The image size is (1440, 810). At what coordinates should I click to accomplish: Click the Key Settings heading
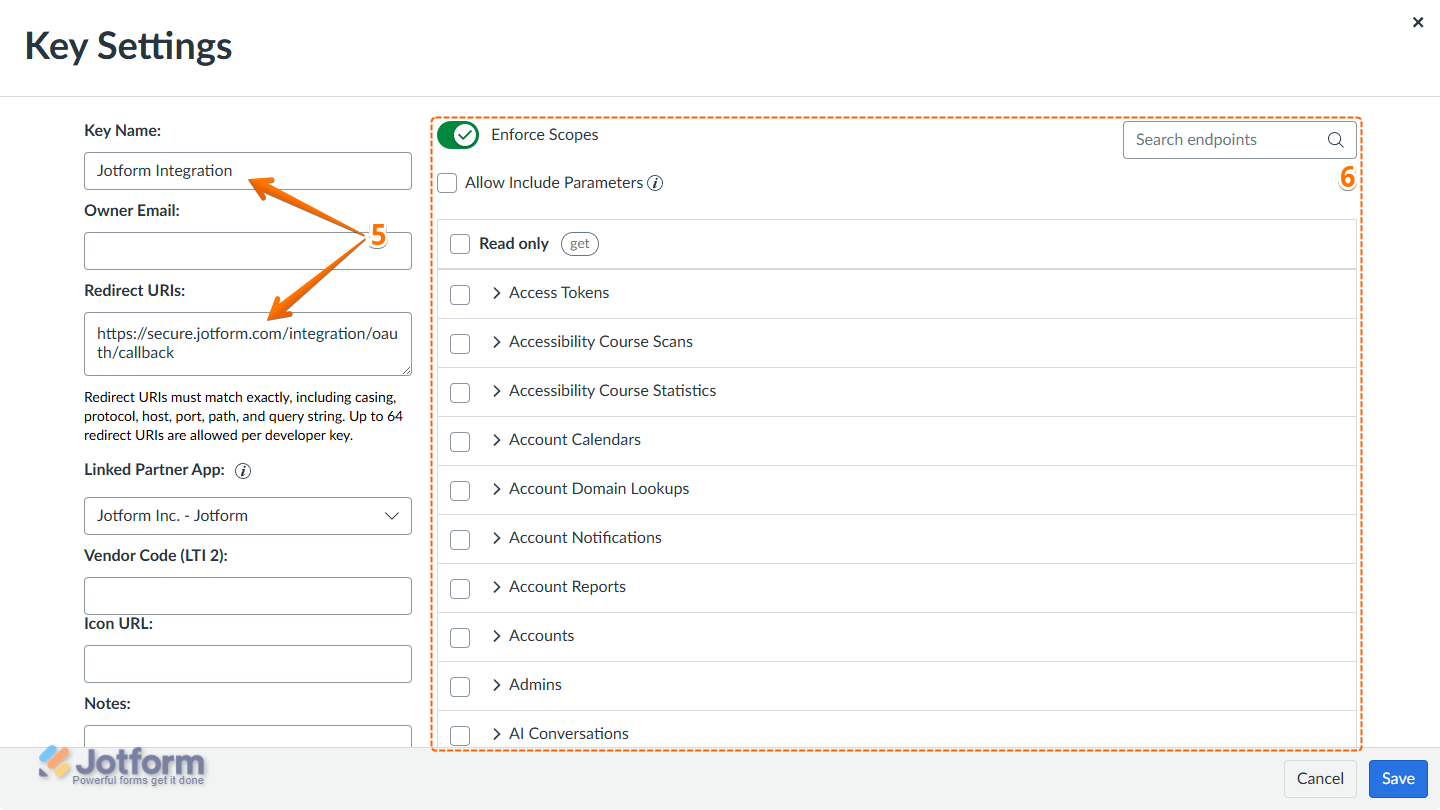(x=129, y=47)
